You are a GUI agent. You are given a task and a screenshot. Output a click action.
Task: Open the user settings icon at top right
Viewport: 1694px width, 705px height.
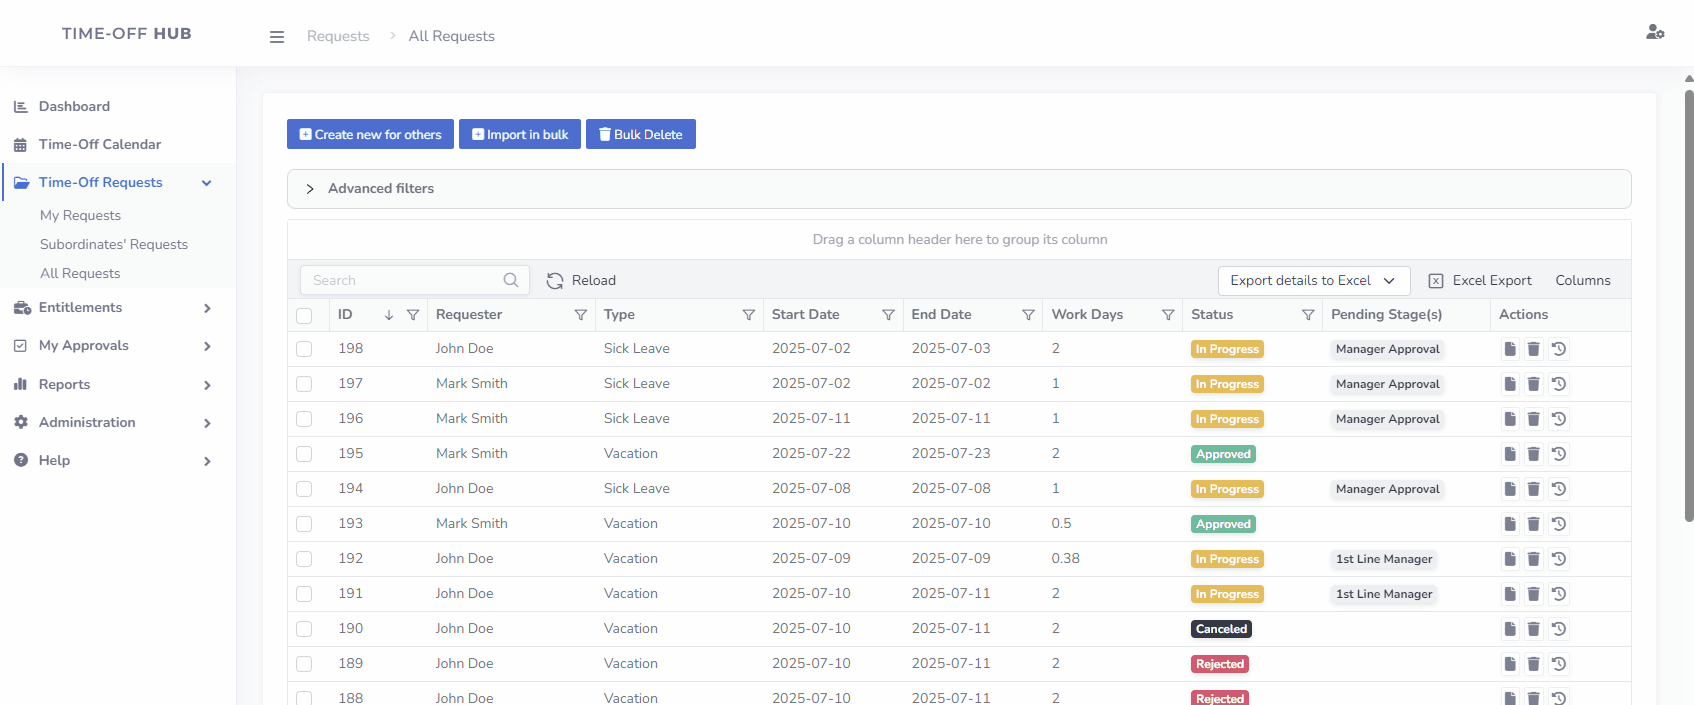(x=1655, y=32)
